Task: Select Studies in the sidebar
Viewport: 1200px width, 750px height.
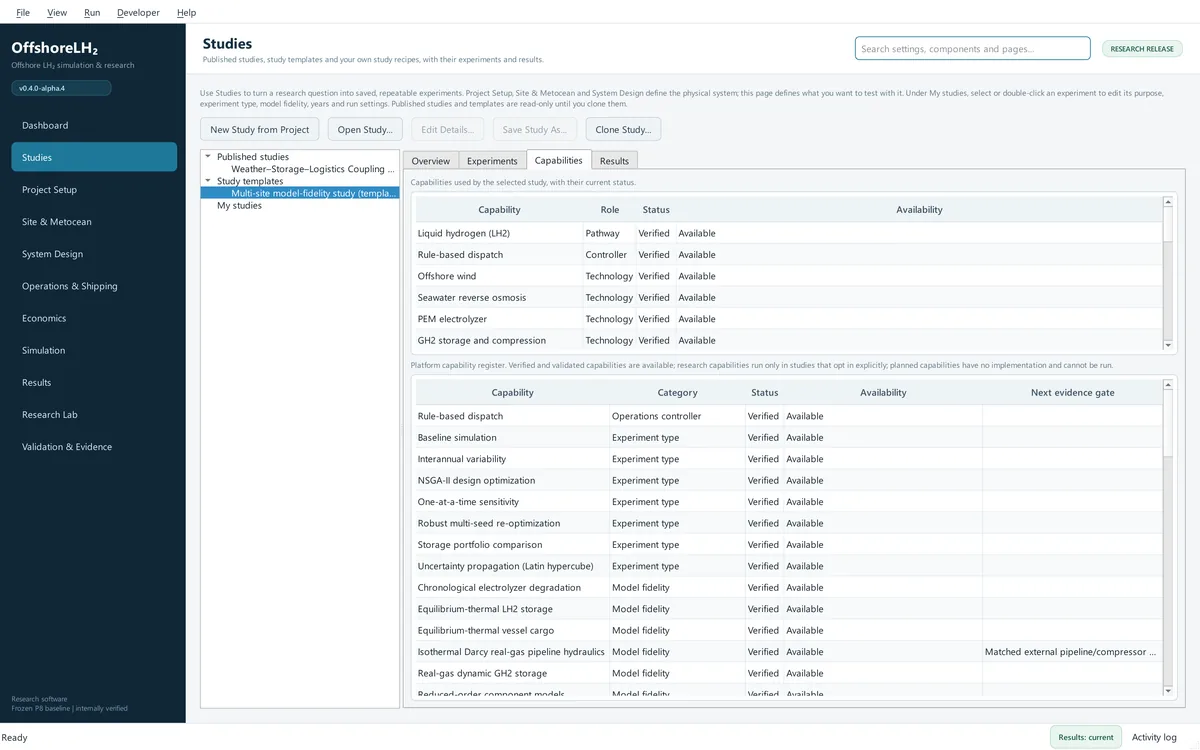Action: click(94, 157)
